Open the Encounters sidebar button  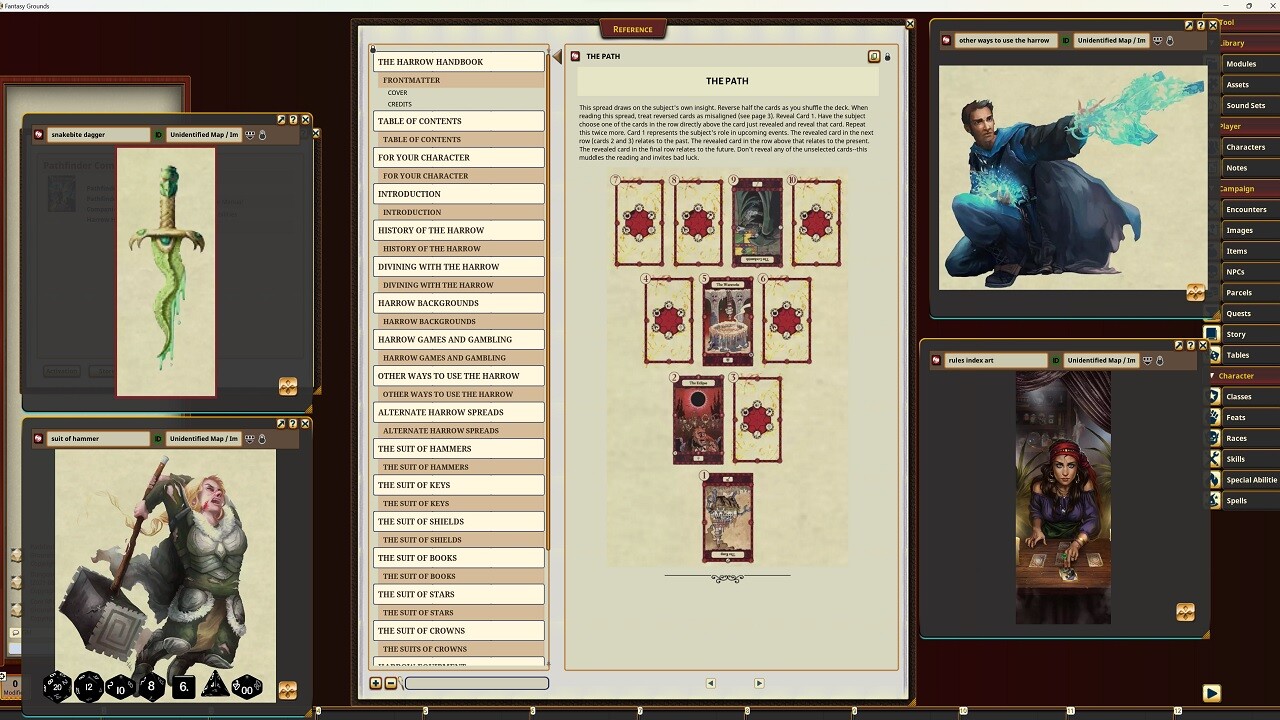pyautogui.click(x=1246, y=210)
